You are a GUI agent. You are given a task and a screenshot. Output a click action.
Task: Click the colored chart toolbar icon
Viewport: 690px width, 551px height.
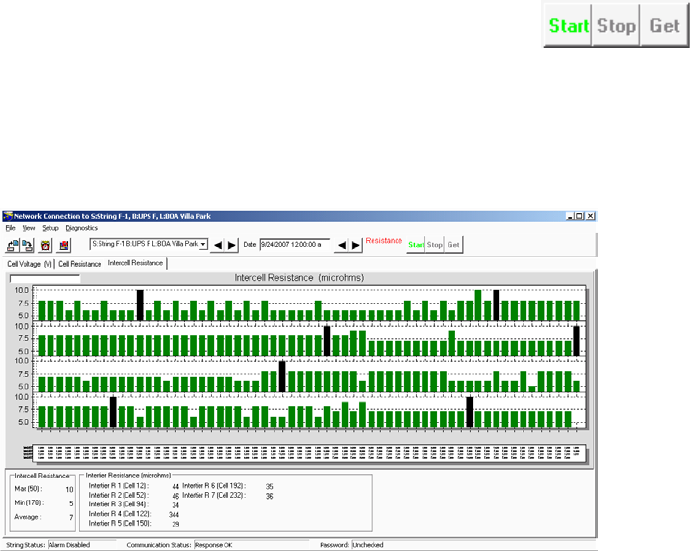(x=64, y=245)
